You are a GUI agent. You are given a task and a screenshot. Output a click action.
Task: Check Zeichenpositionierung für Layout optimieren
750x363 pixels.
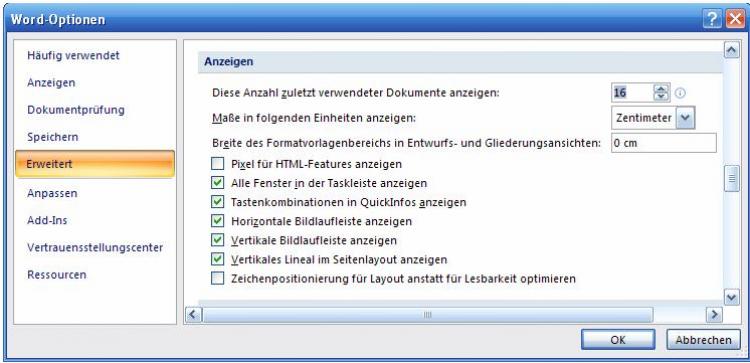point(218,278)
